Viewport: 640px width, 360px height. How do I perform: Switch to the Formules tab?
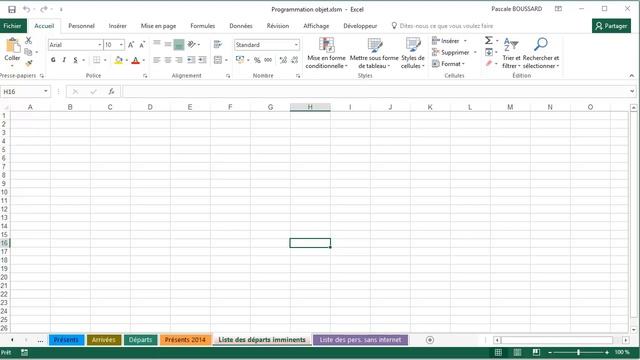(x=202, y=26)
